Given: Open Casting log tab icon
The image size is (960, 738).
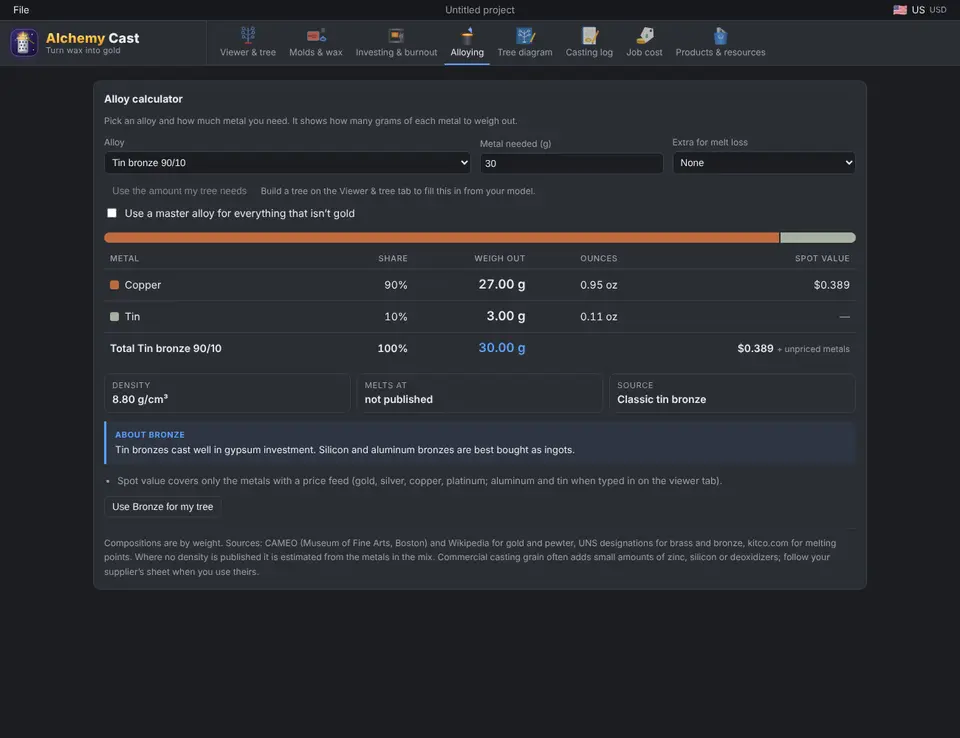Looking at the screenshot, I should pos(589,35).
